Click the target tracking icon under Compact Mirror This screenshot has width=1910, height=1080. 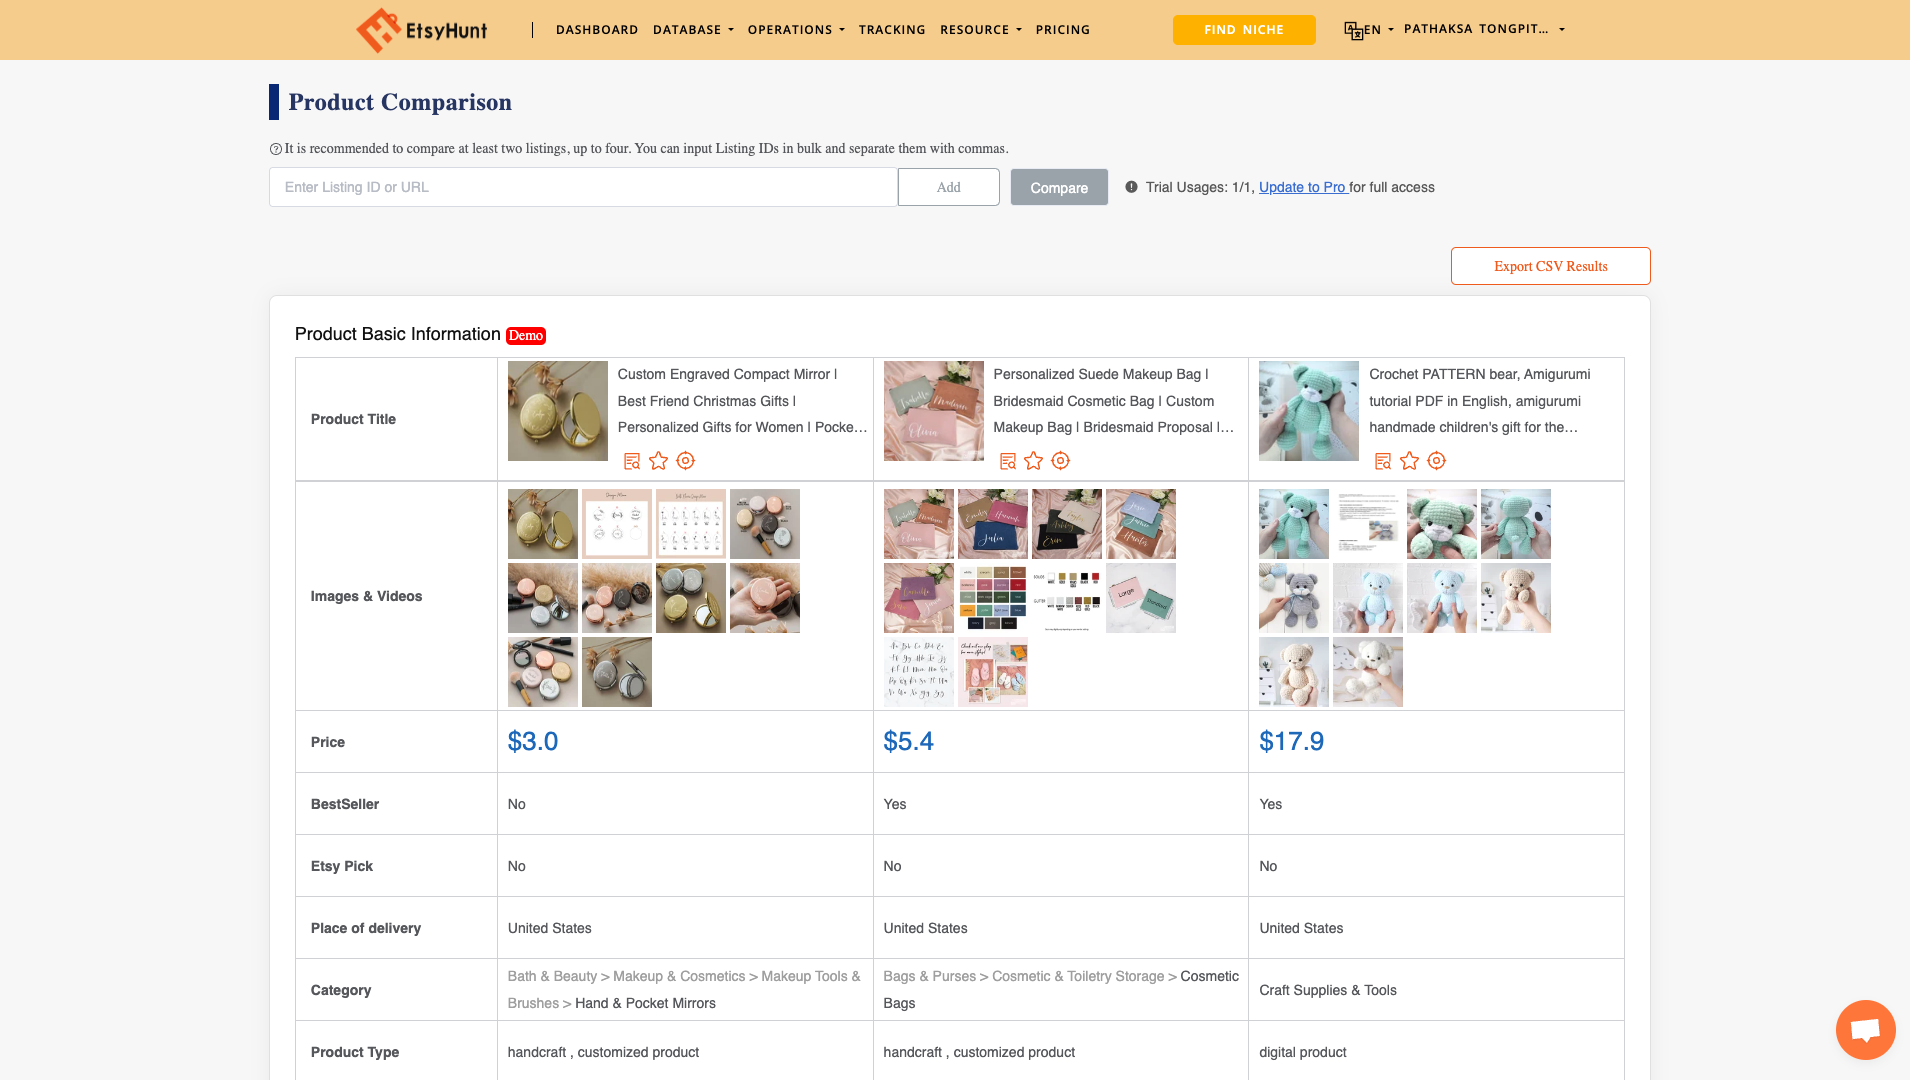click(x=685, y=461)
